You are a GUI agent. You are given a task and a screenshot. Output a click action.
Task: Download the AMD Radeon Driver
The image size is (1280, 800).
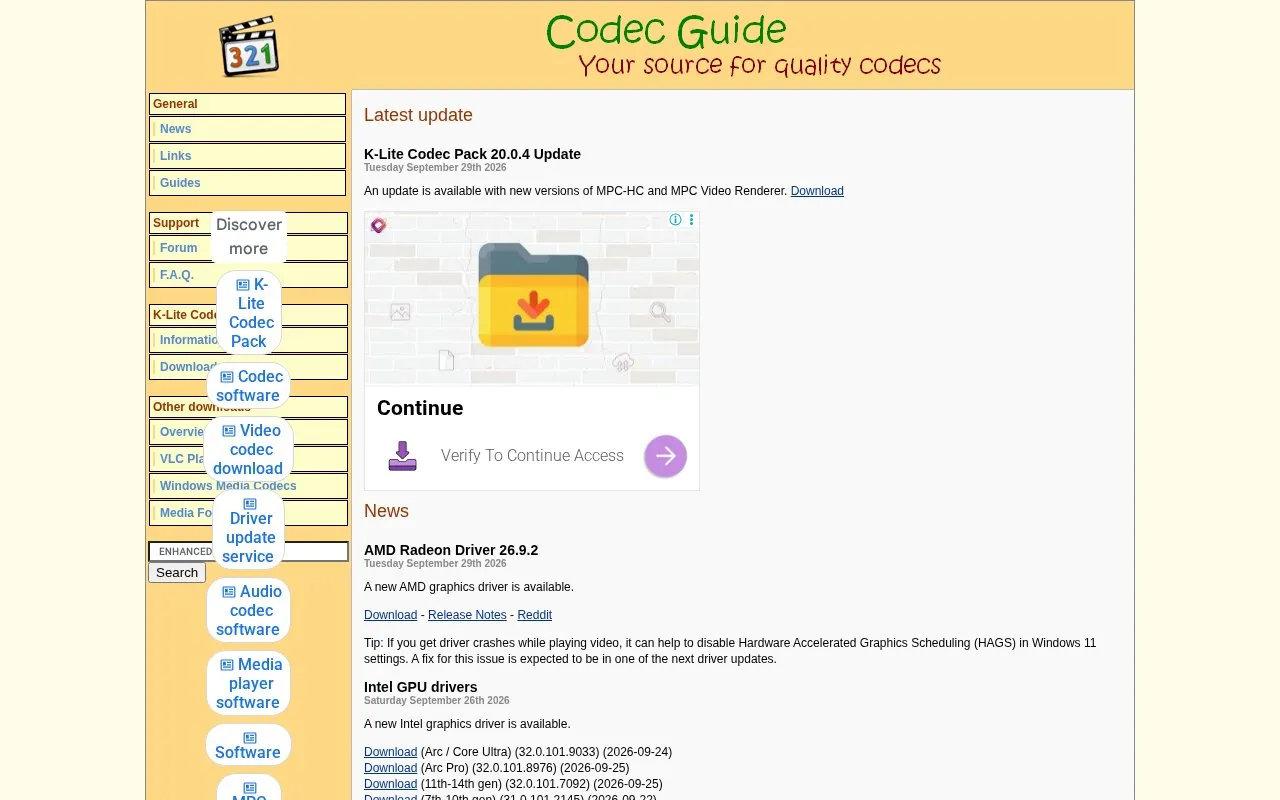click(x=390, y=615)
